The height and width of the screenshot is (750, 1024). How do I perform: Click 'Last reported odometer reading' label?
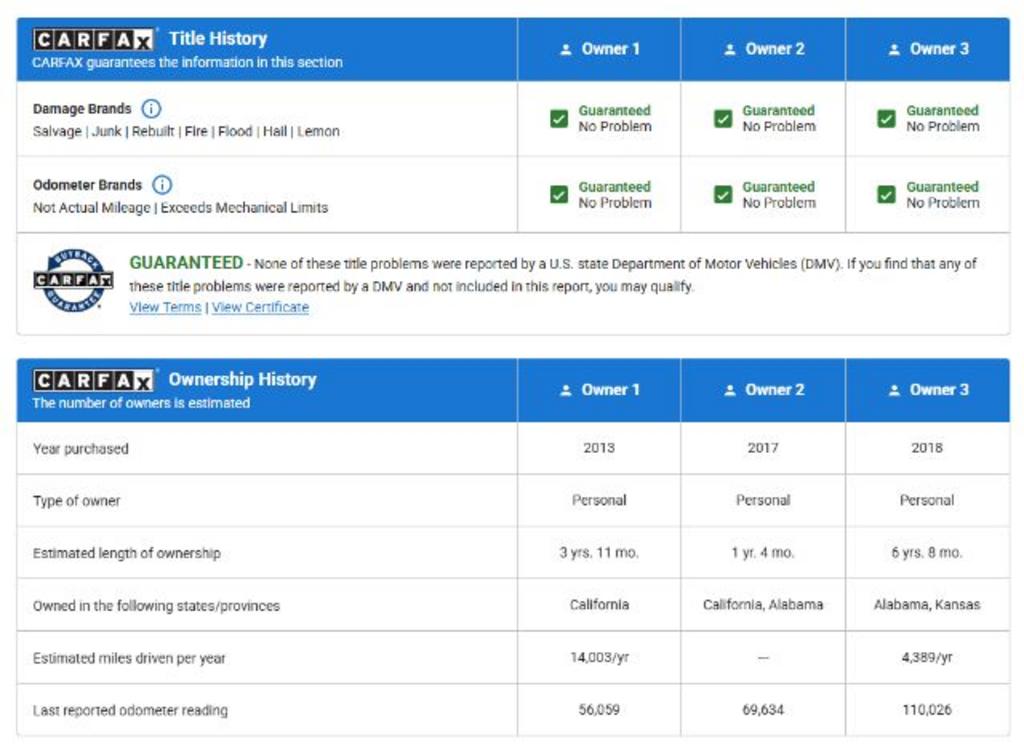click(x=131, y=711)
